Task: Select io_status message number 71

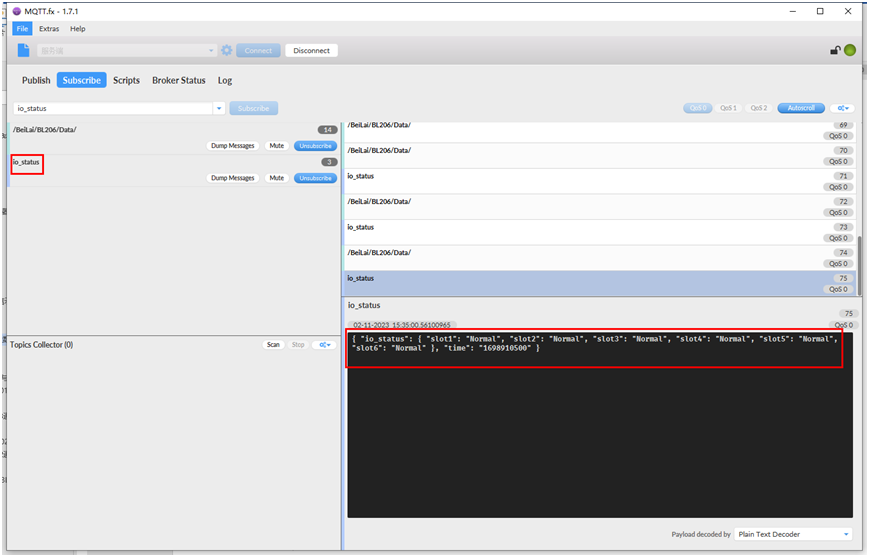Action: pos(599,181)
